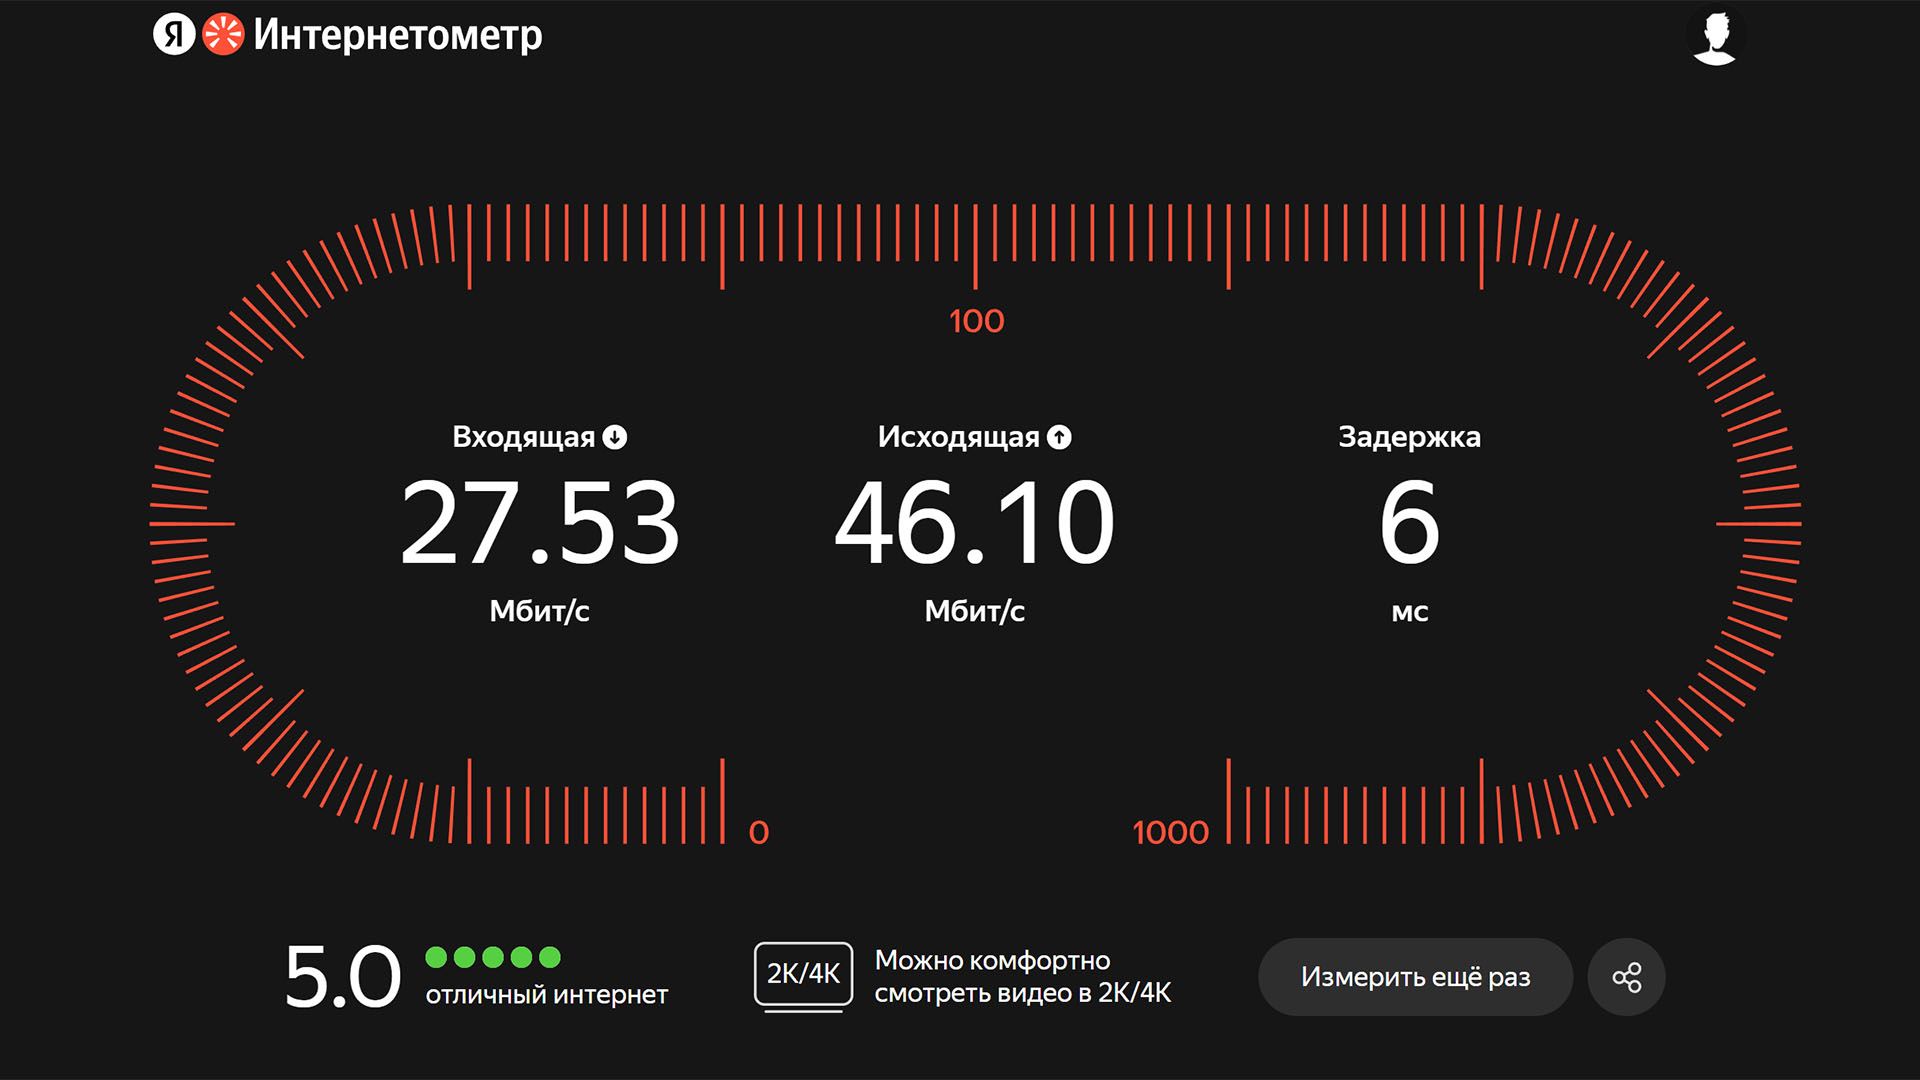Click the 5.0 rating score
The width and height of the screenshot is (1920, 1080).
342,977
